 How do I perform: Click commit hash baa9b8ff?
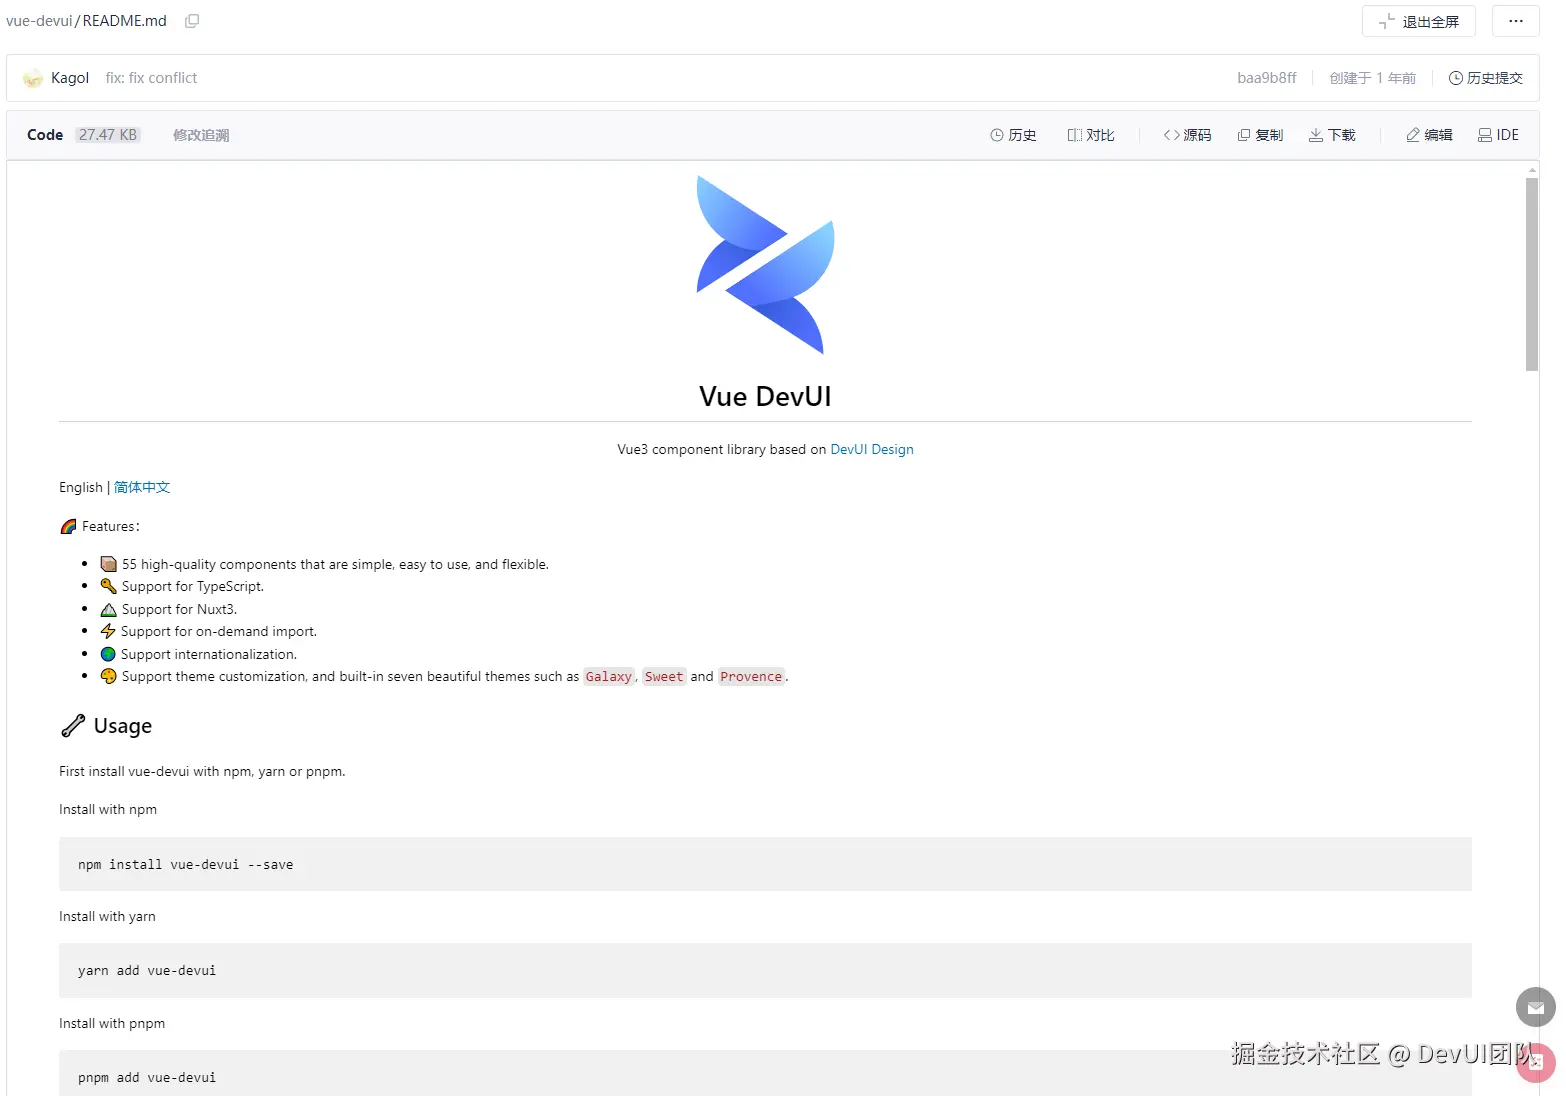click(x=1266, y=78)
